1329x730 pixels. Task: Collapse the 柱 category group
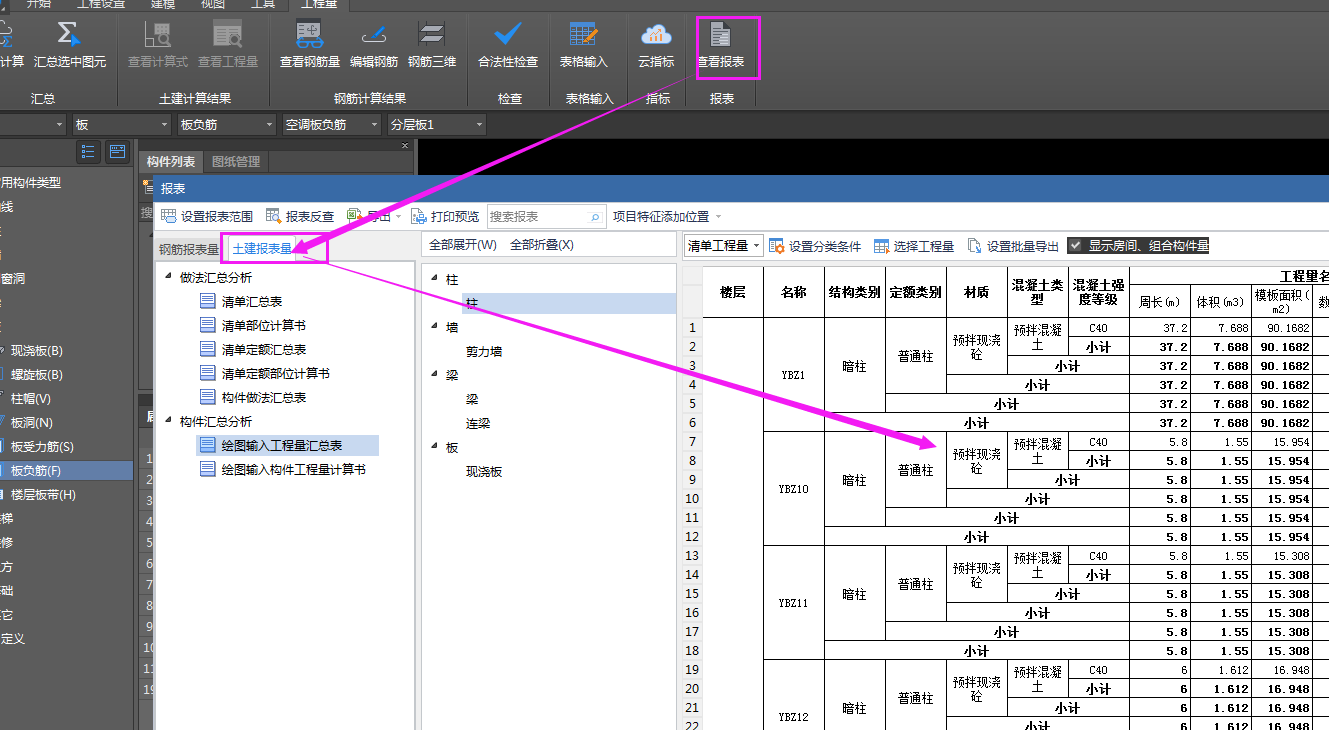click(434, 279)
